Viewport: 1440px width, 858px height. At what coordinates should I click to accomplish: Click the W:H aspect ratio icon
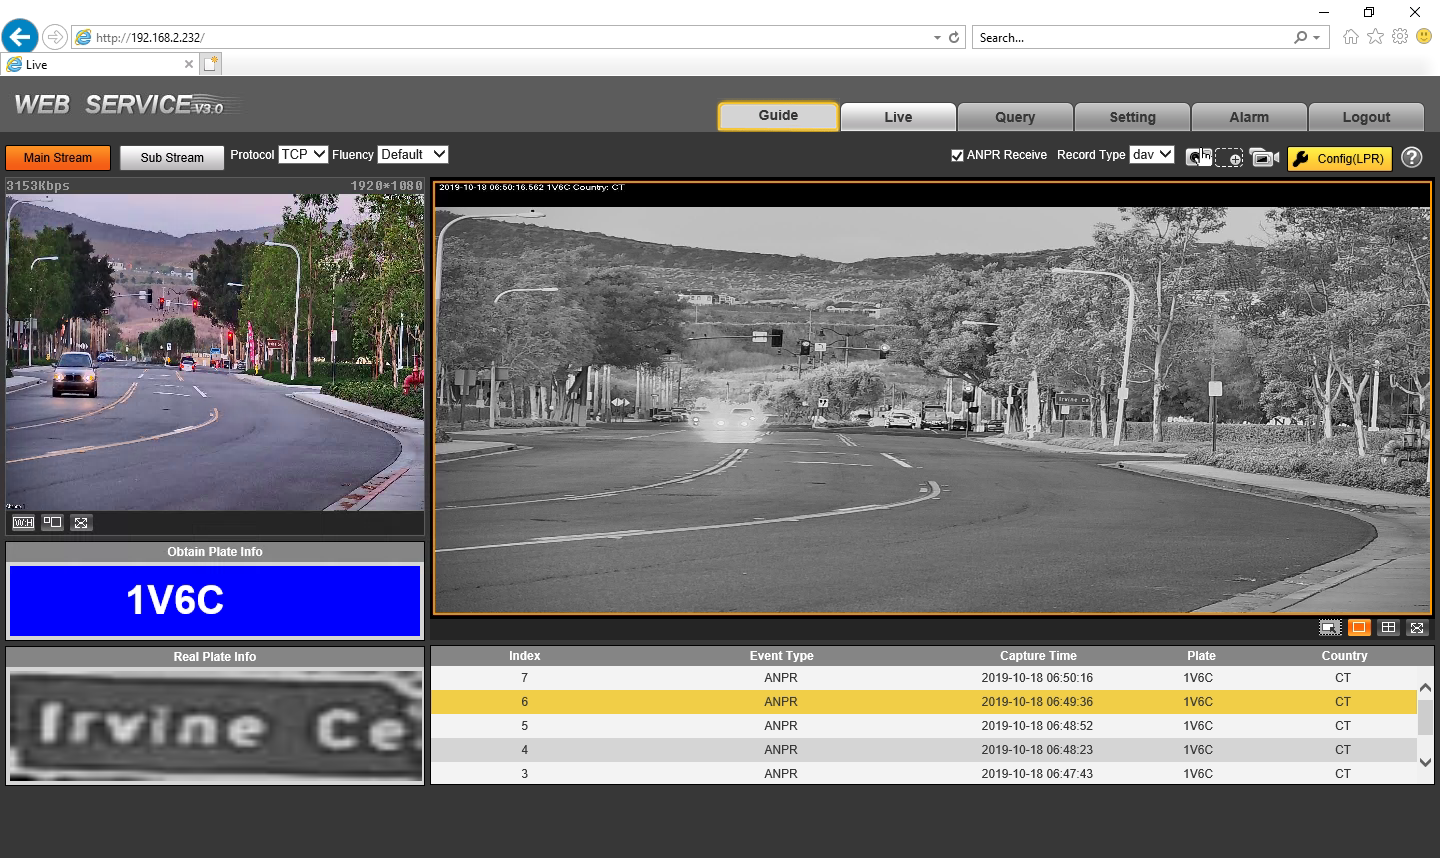pyautogui.click(x=23, y=522)
